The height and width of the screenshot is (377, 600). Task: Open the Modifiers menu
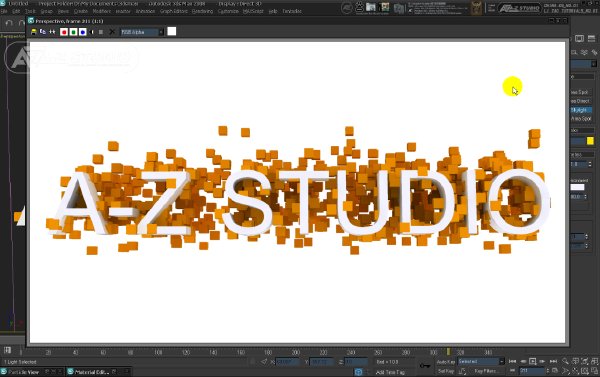[102, 11]
